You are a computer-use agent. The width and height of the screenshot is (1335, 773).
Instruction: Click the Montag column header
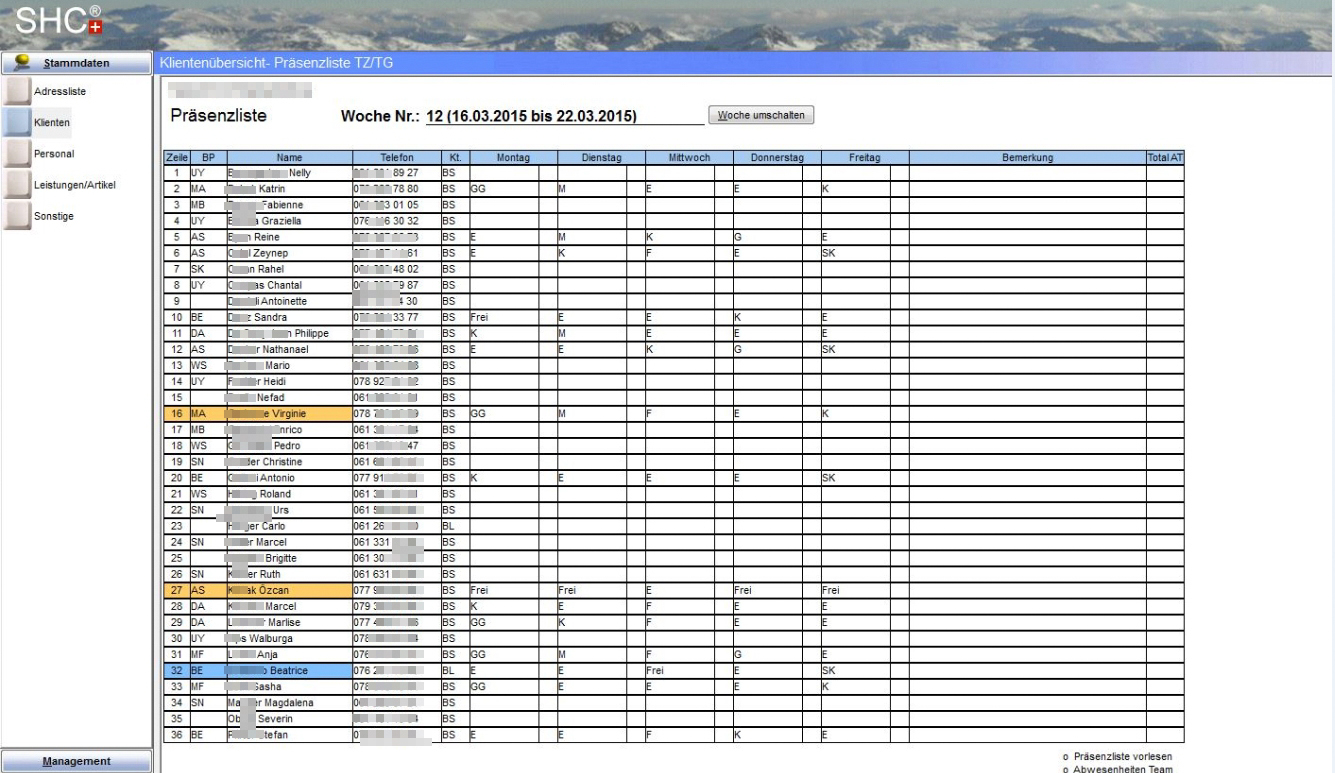tap(511, 158)
